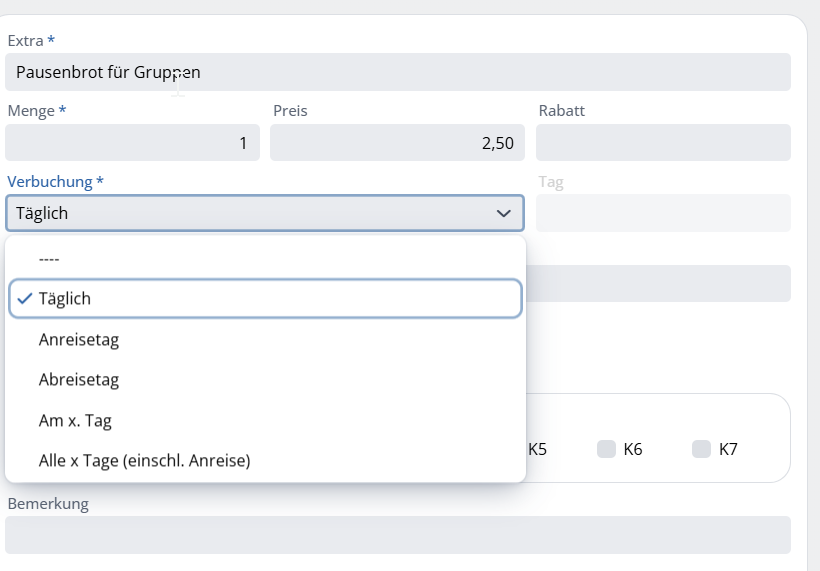
Task: Click the chevron arrow of Verbuchung dropdown
Action: pos(504,213)
